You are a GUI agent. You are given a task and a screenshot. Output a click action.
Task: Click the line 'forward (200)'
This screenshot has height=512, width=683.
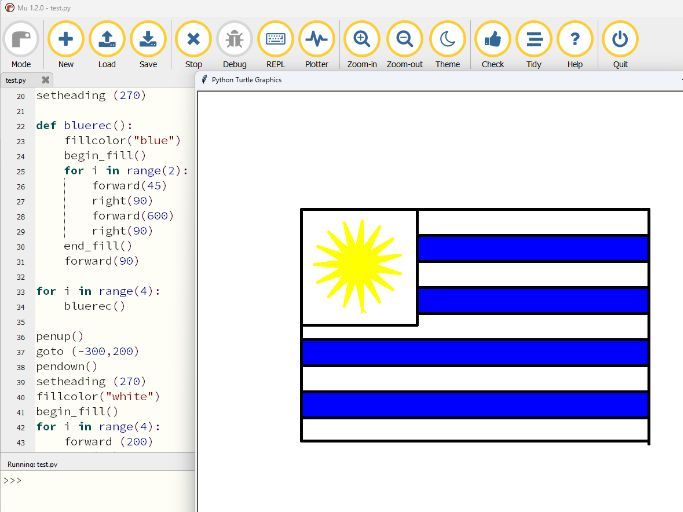coord(108,442)
